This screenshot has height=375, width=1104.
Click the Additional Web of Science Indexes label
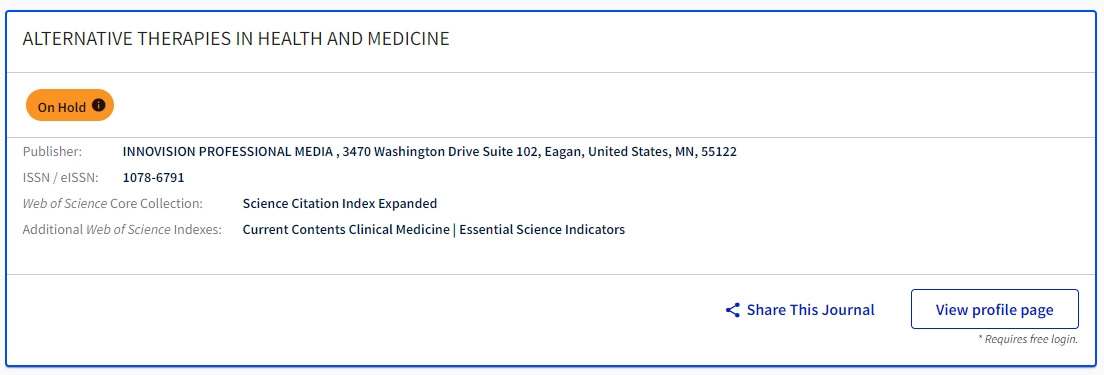[x=122, y=229]
